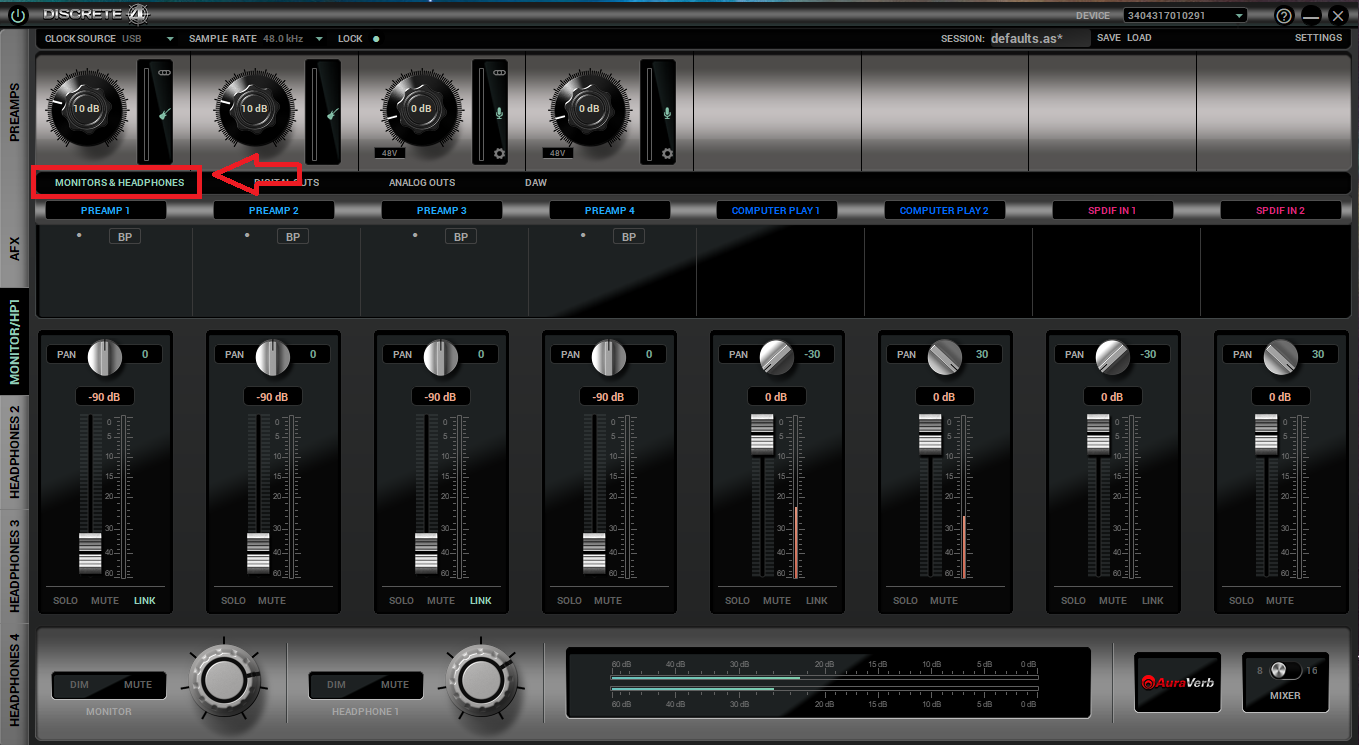Screen dimensions: 1359x745
Task: Click the Preamp 3 channel pan knob
Action: [441, 356]
